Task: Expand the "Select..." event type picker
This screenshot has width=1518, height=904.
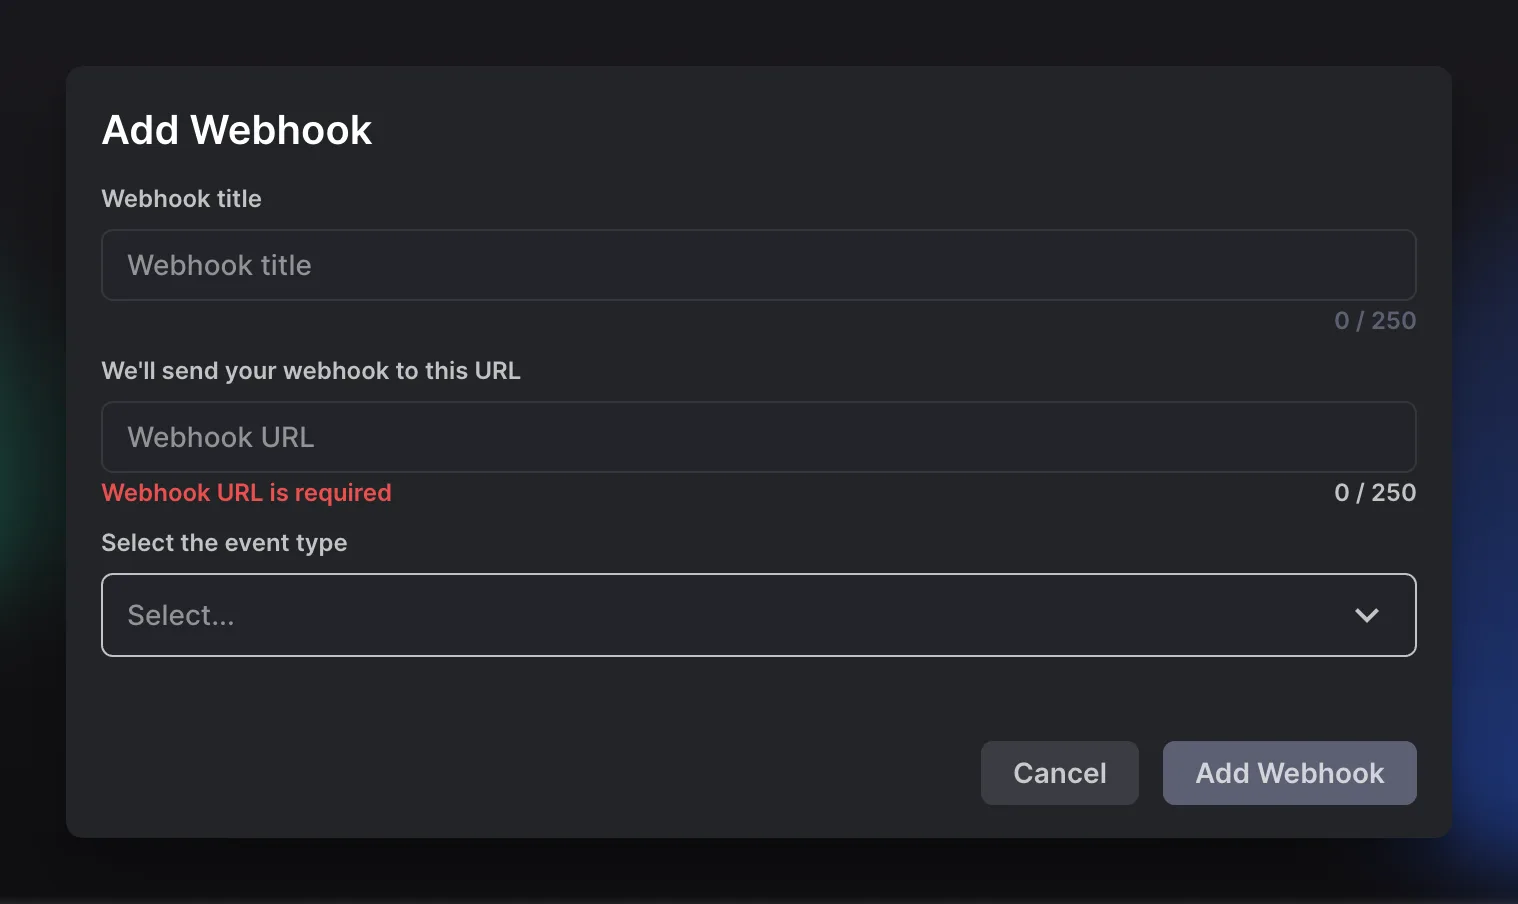Action: 758,615
